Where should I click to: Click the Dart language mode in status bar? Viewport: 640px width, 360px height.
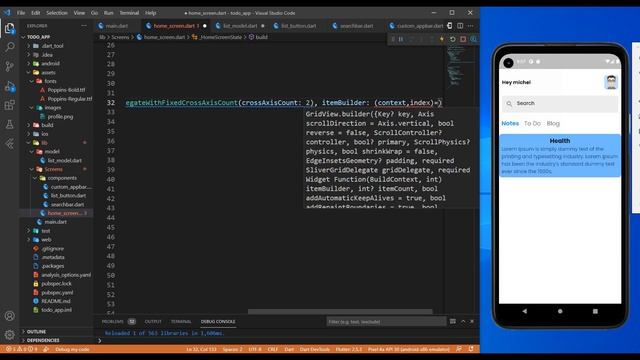(289, 349)
